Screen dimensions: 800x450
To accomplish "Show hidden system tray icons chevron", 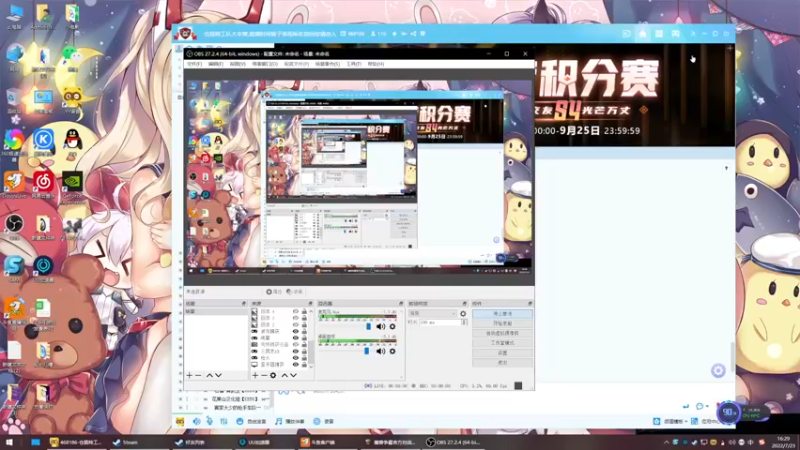I will point(666,442).
